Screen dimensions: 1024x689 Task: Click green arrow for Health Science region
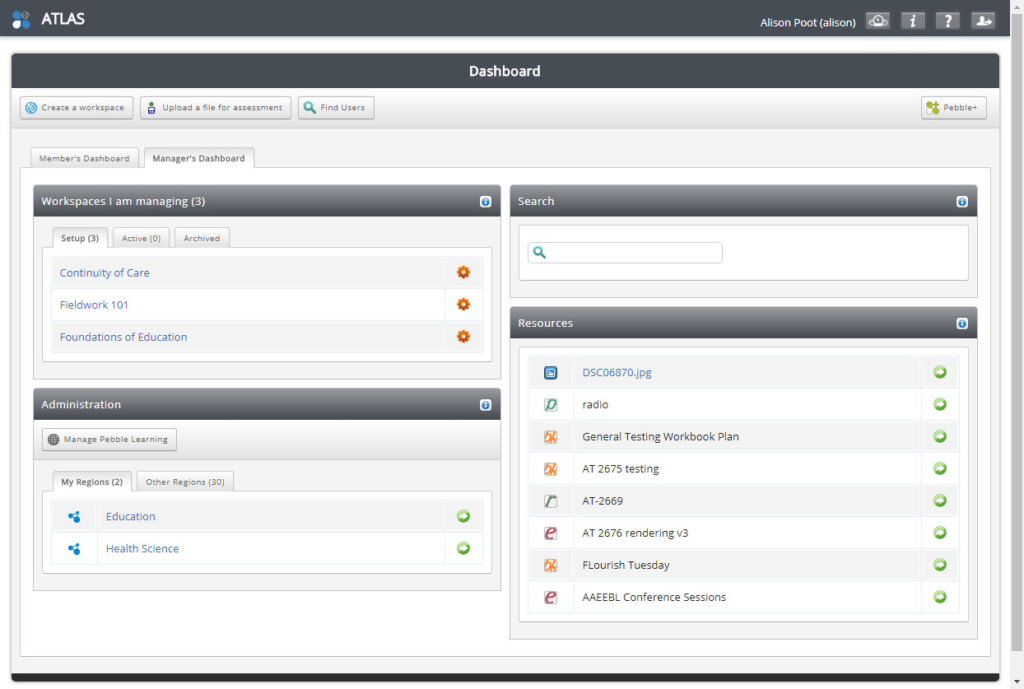[463, 549]
